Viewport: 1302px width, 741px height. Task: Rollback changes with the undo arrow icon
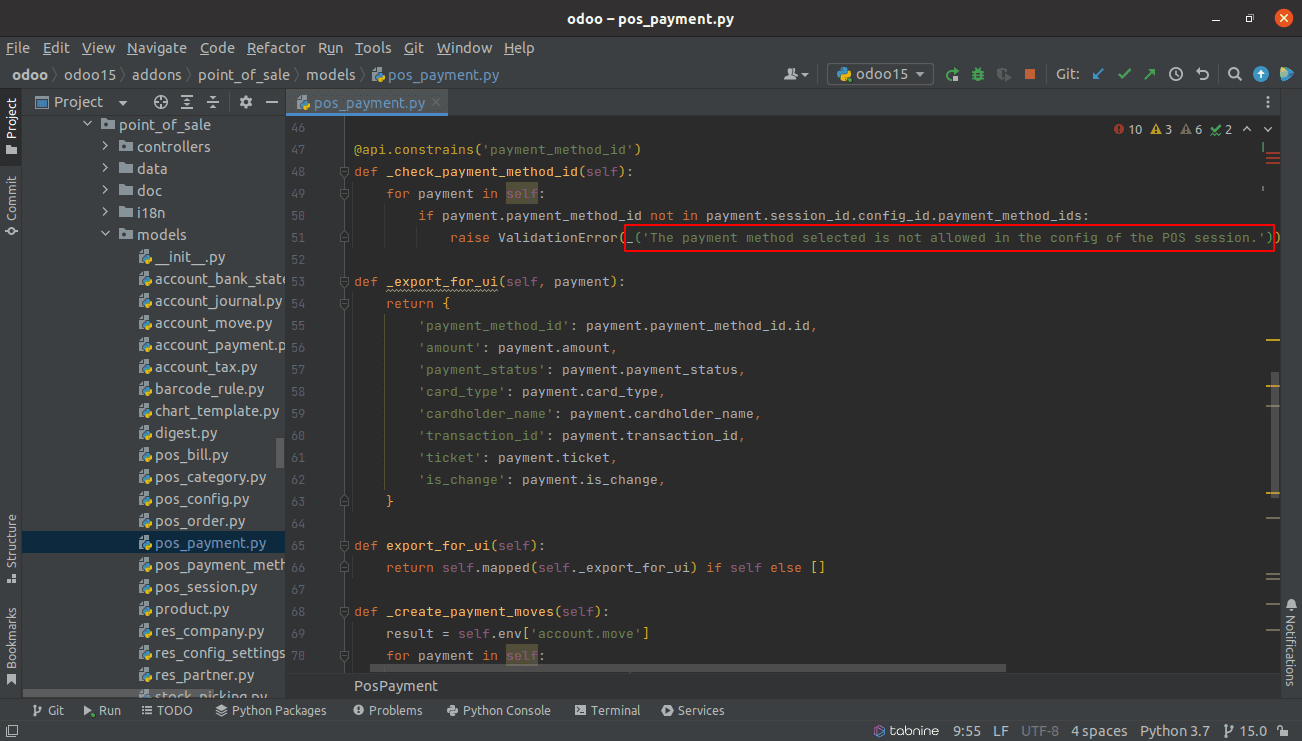click(x=1202, y=74)
